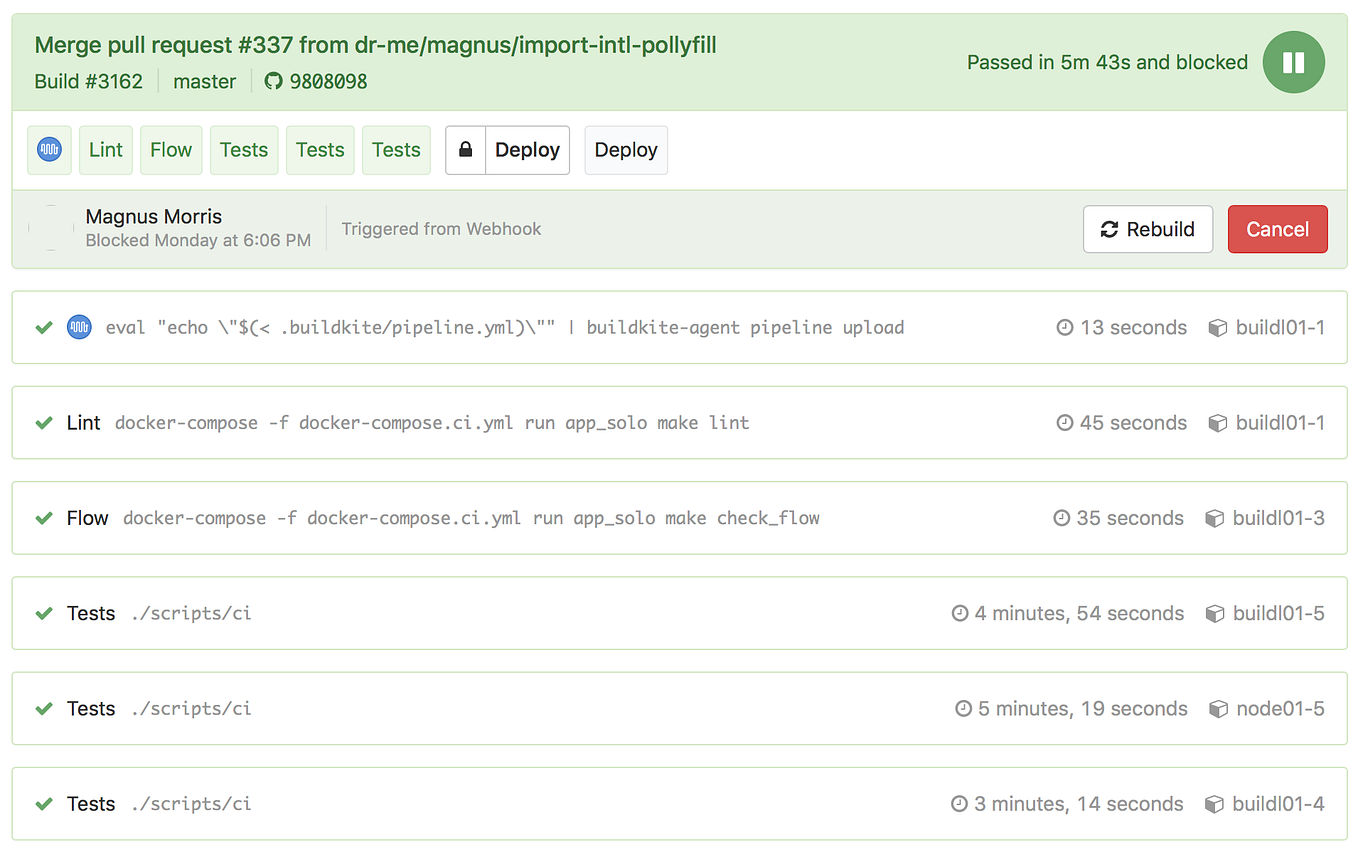The height and width of the screenshot is (848, 1358).
Task: Select the Flow step pill
Action: pyautogui.click(x=171, y=150)
